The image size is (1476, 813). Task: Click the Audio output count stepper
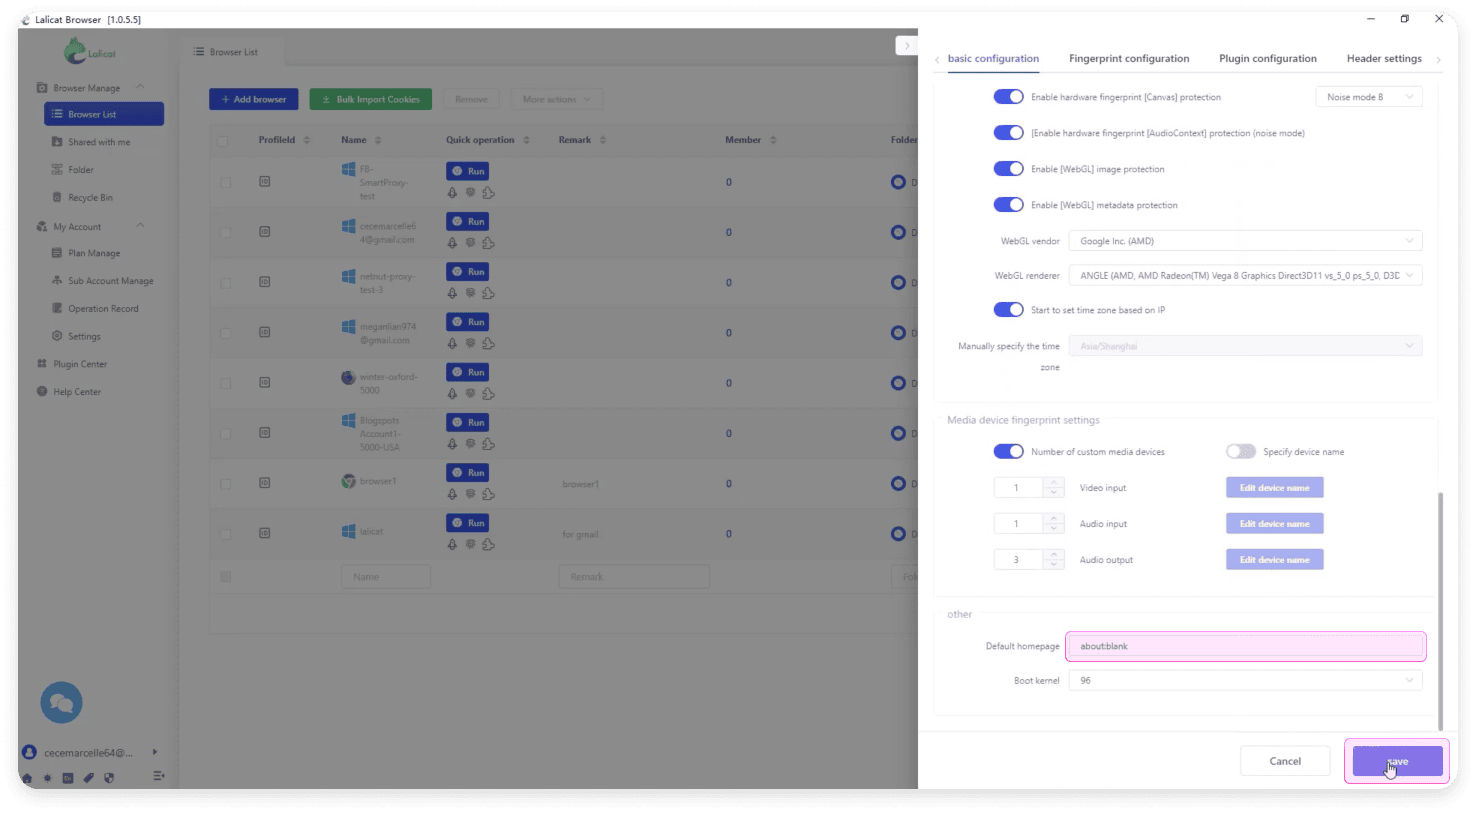point(1028,560)
